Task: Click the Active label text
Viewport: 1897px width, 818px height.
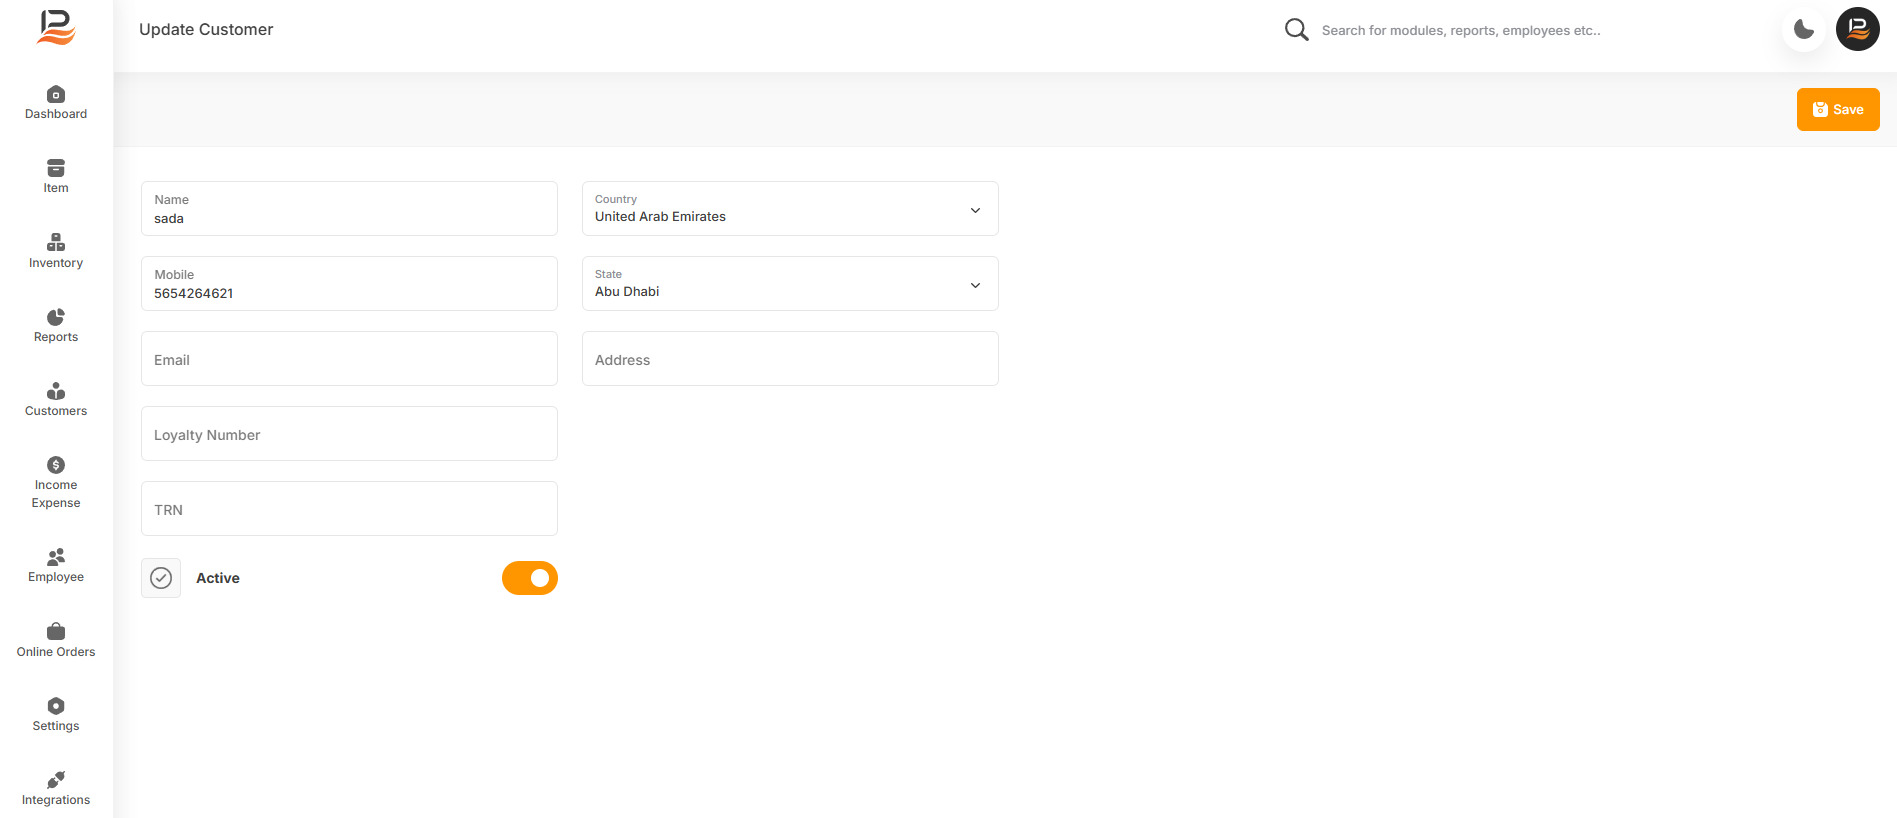Action: tap(218, 578)
